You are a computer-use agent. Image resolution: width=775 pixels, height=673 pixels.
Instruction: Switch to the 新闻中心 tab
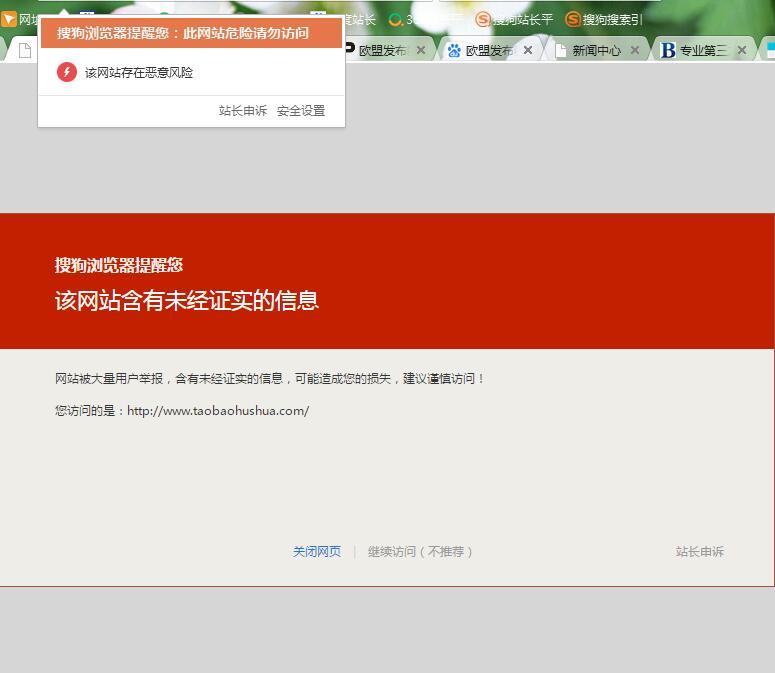point(596,50)
